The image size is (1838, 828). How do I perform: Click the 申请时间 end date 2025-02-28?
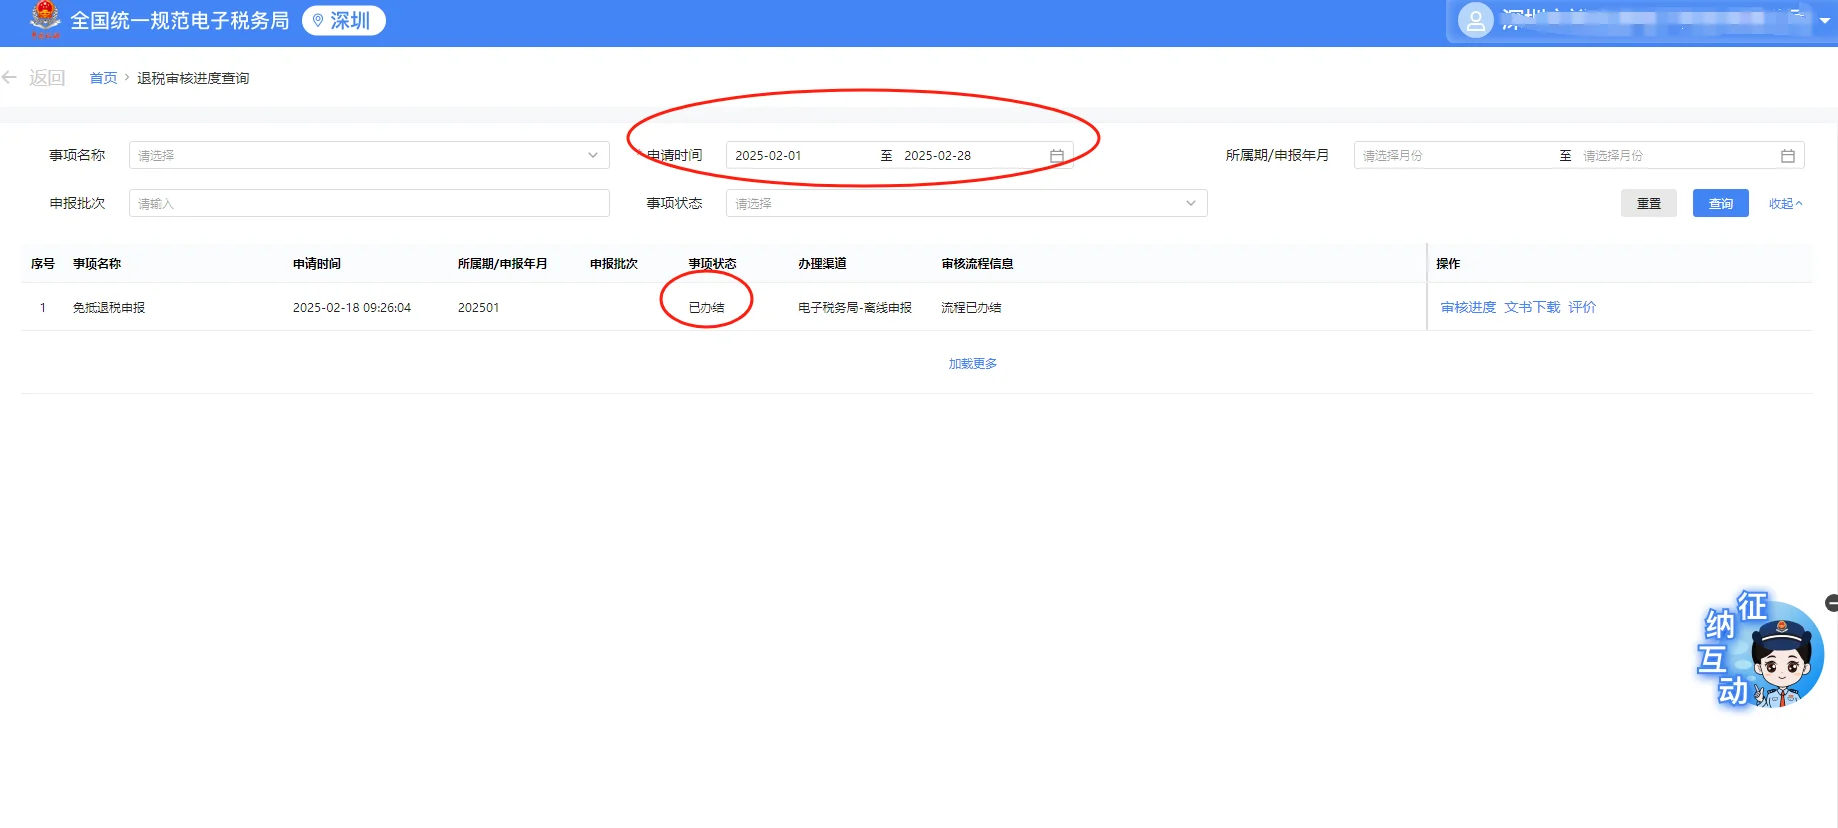pos(937,156)
